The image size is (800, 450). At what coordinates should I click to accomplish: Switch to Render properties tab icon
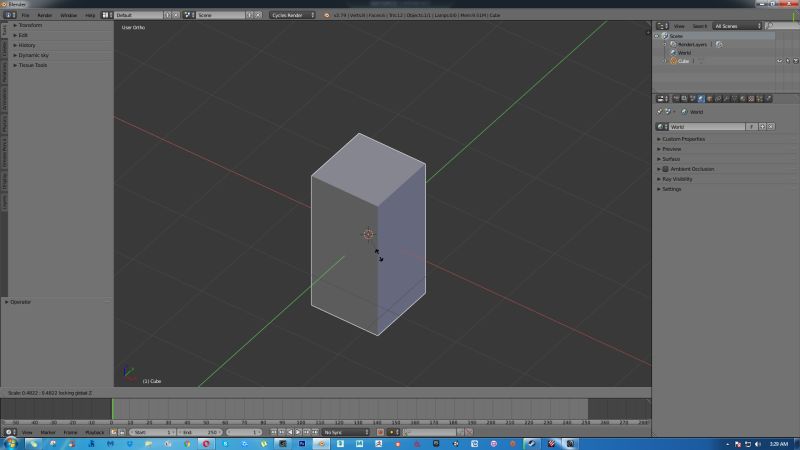(676, 98)
